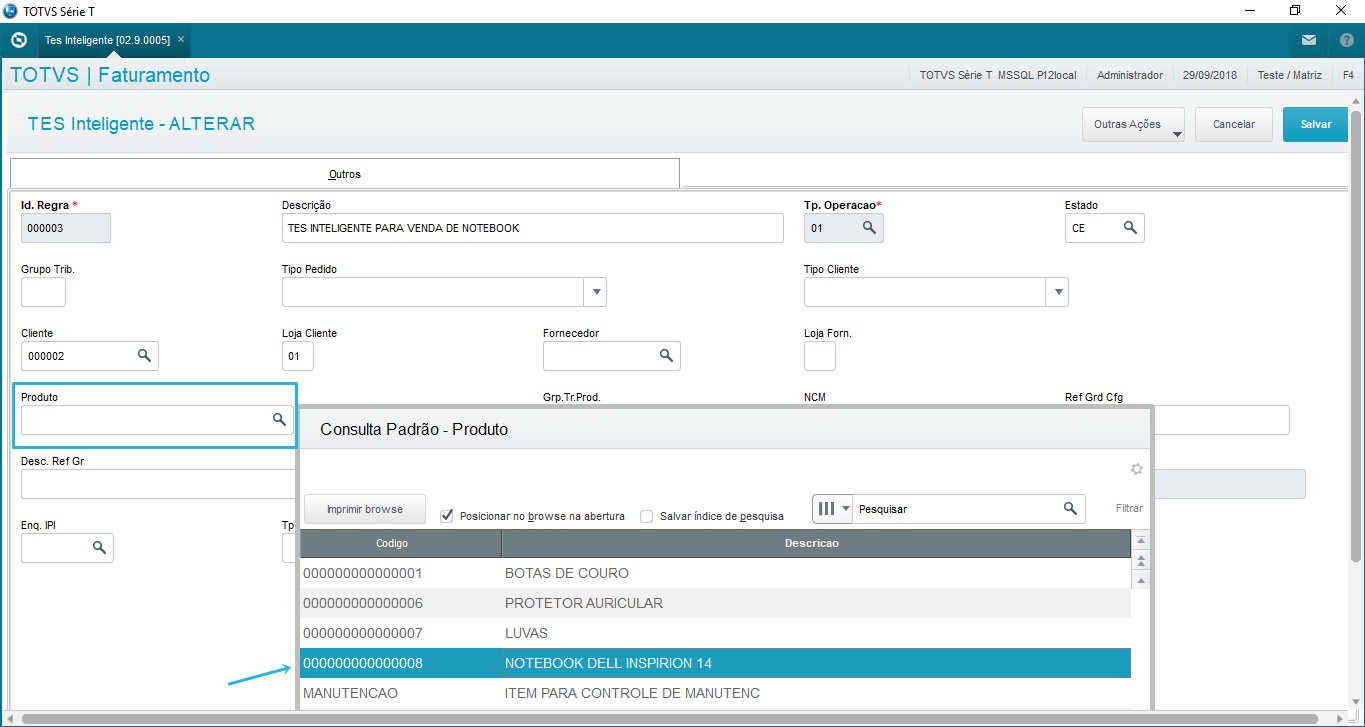Viewport: 1365px width, 727px height.
Task: Page up in browse list
Action: (1141, 560)
